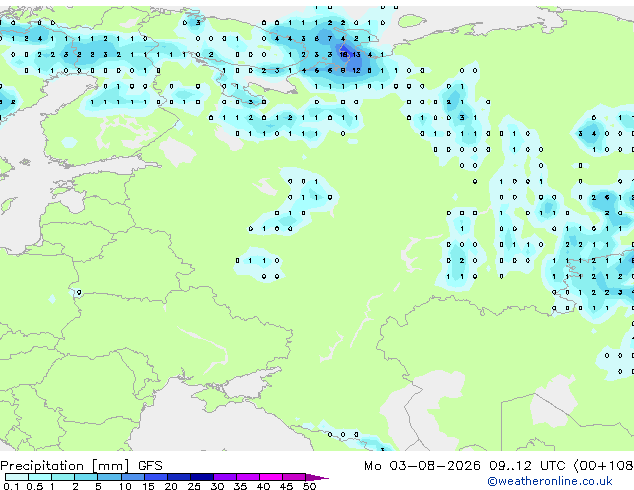Click the 'Mo 03-08-2026' date text
Screen dimensions: 634x490
pos(422,466)
